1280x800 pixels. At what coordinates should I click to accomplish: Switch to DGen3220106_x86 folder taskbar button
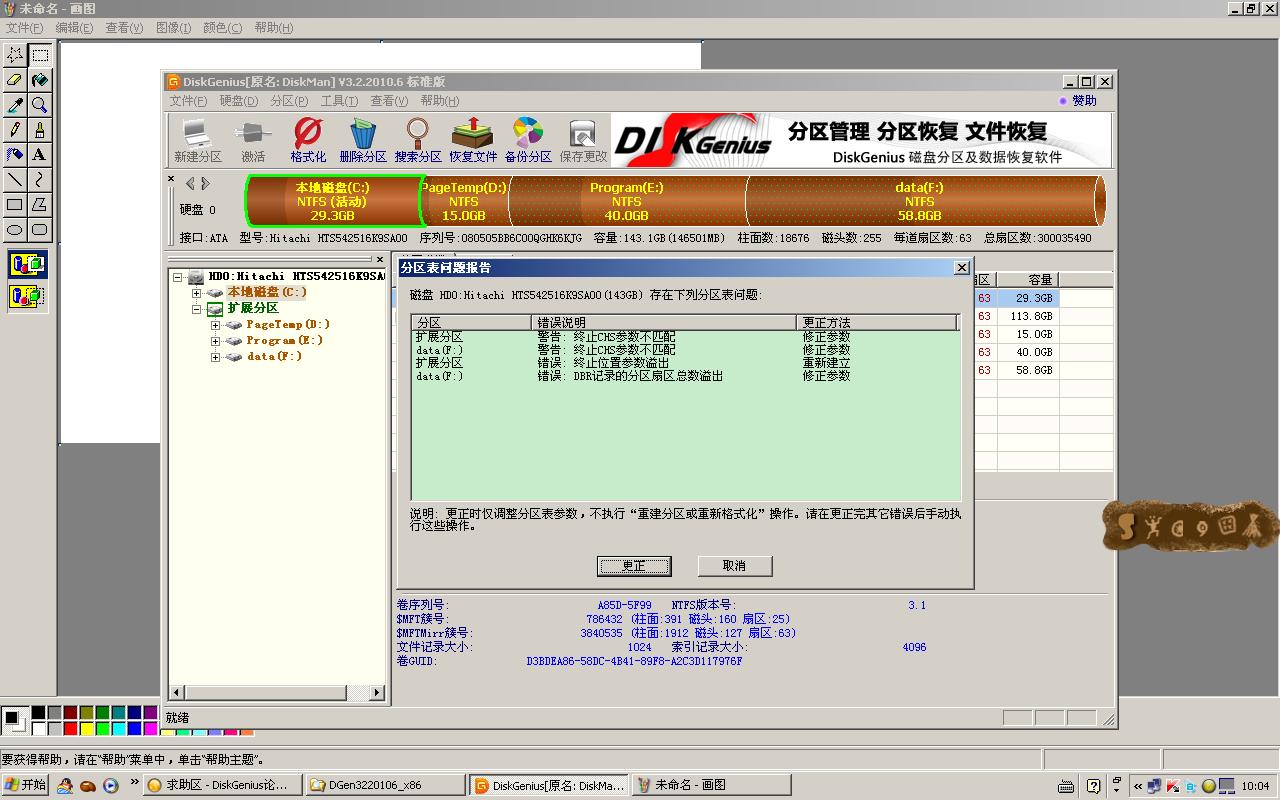(x=385, y=785)
